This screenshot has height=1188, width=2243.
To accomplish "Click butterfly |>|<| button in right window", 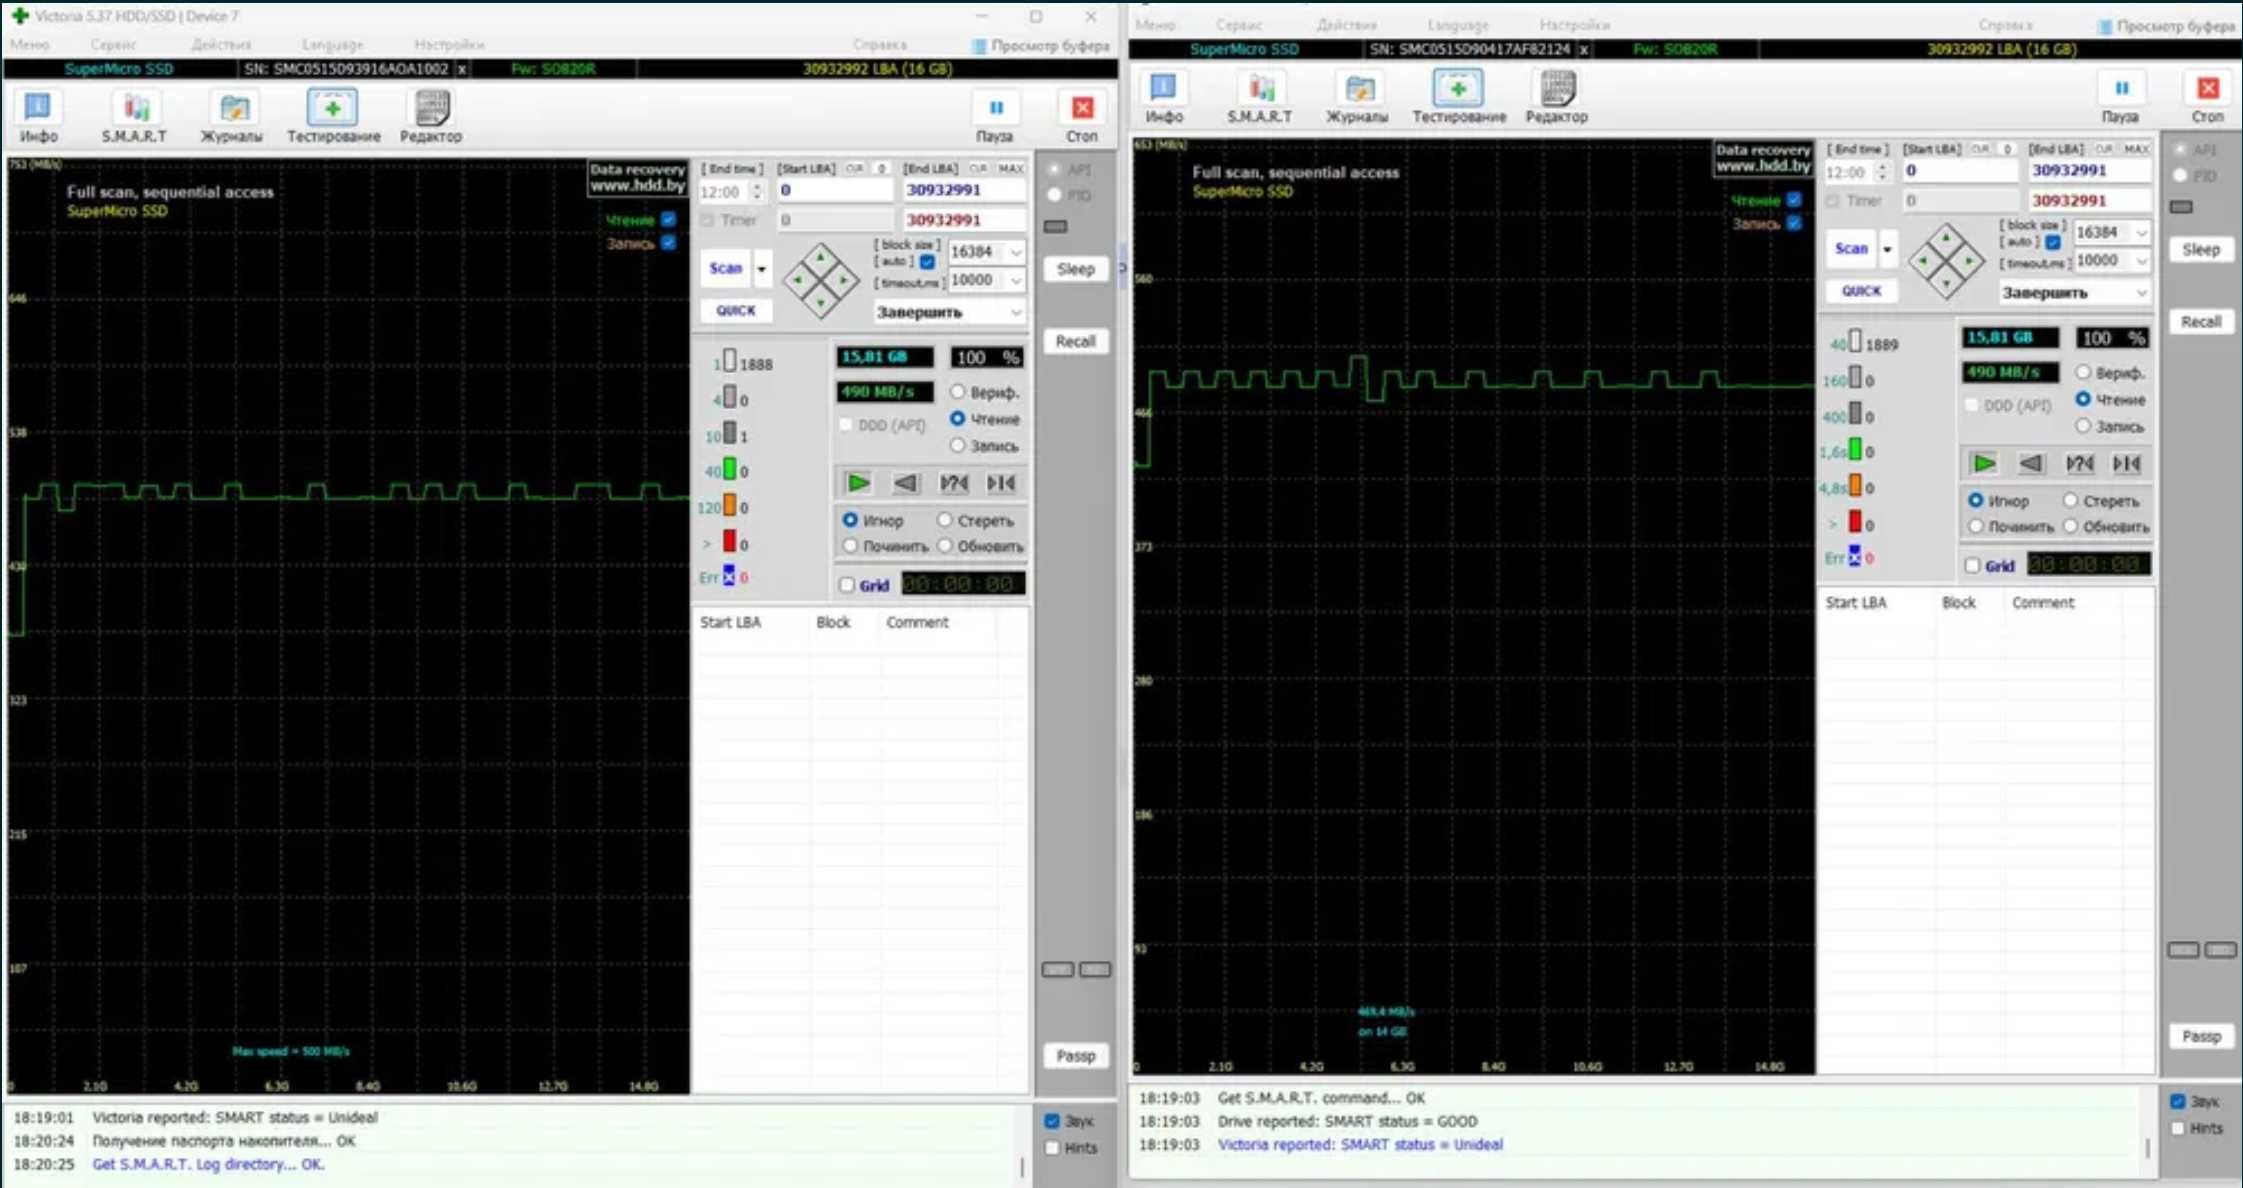I will pos(2127,463).
